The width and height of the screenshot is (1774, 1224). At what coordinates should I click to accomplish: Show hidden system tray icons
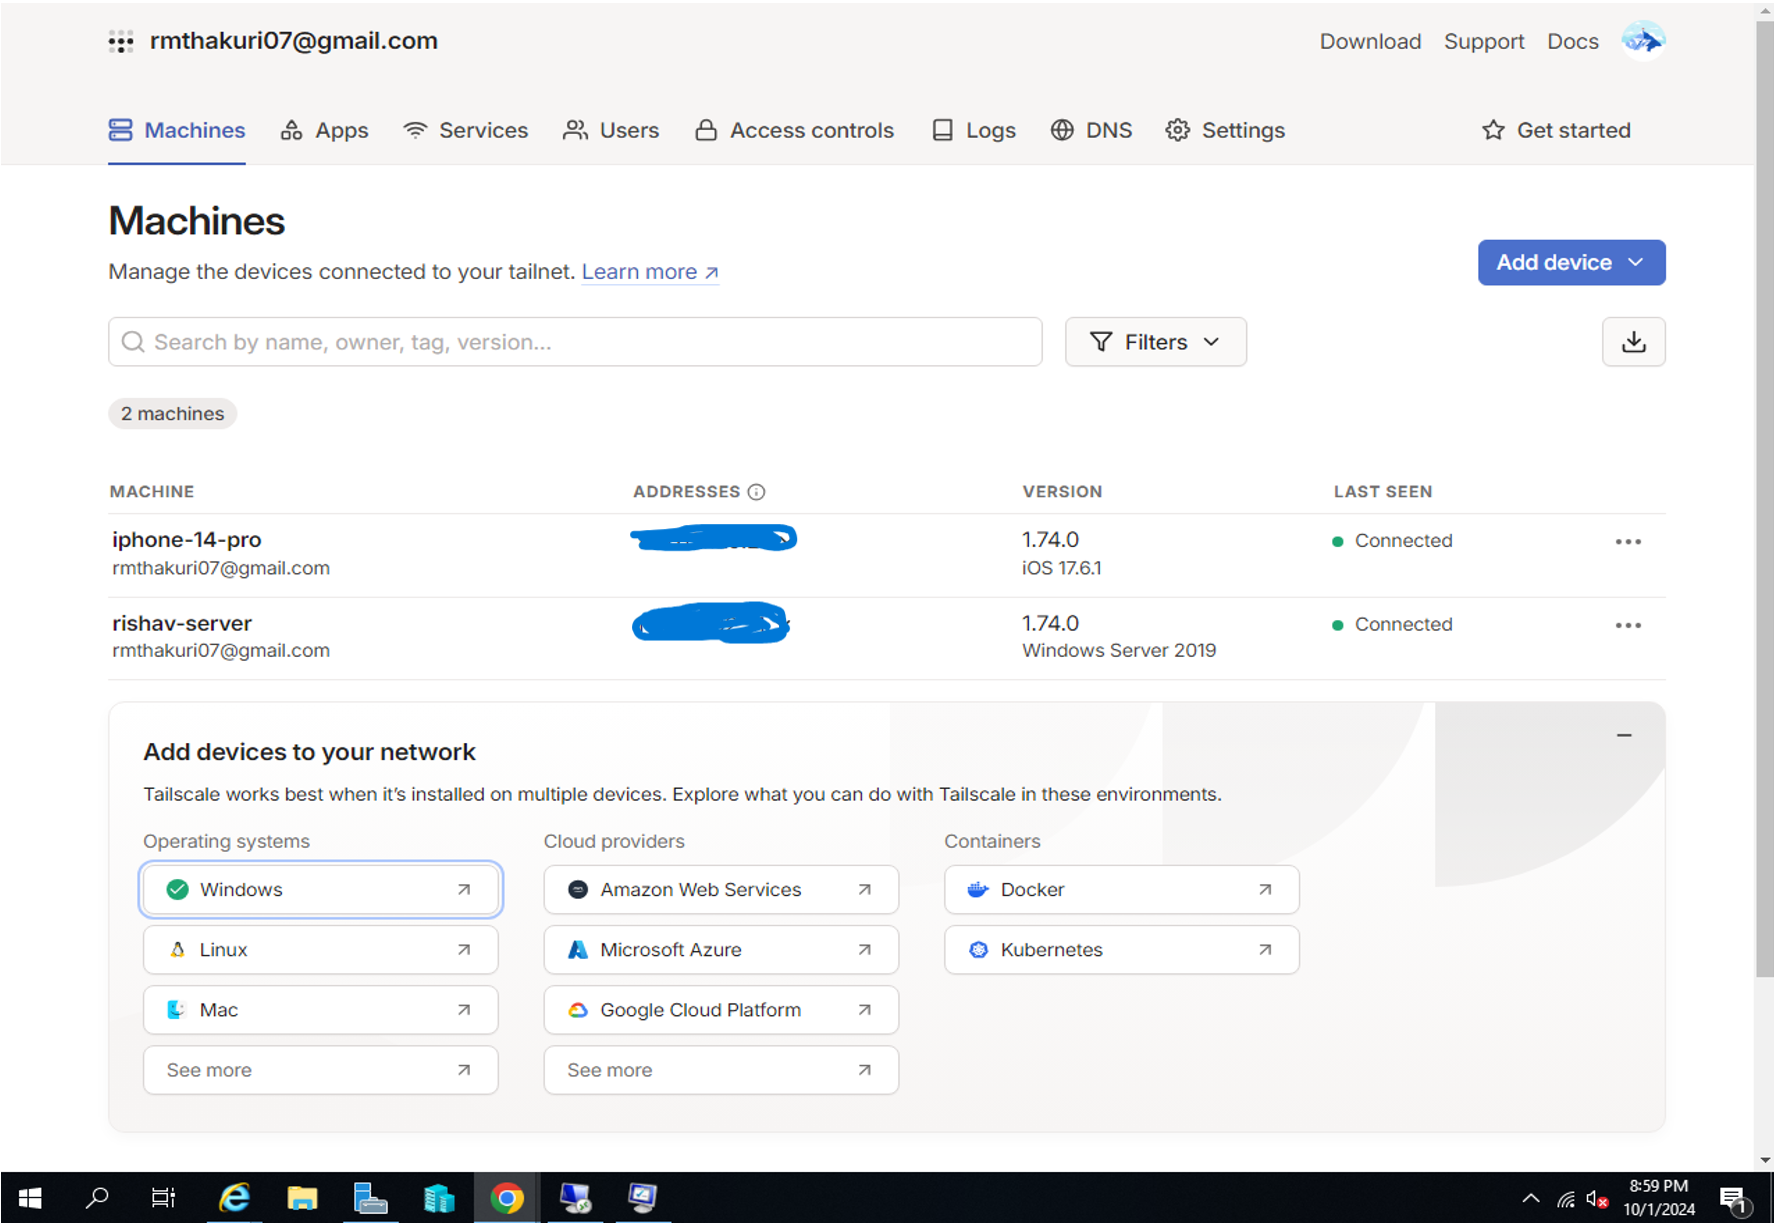point(1530,1198)
